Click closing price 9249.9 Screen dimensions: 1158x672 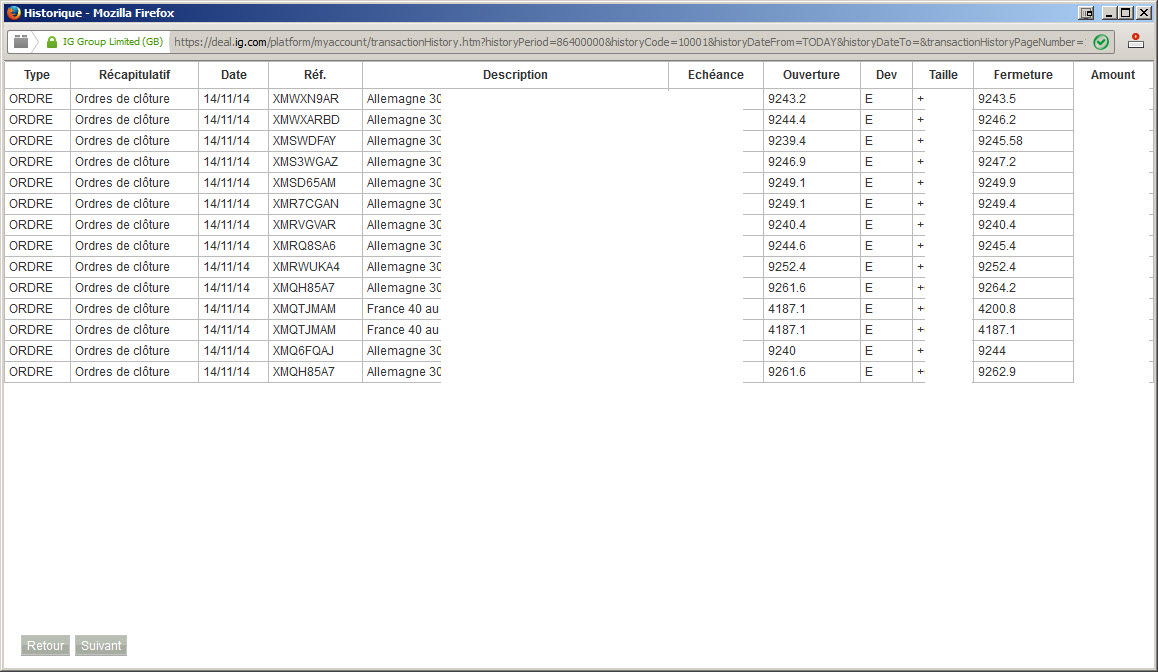click(x=997, y=182)
